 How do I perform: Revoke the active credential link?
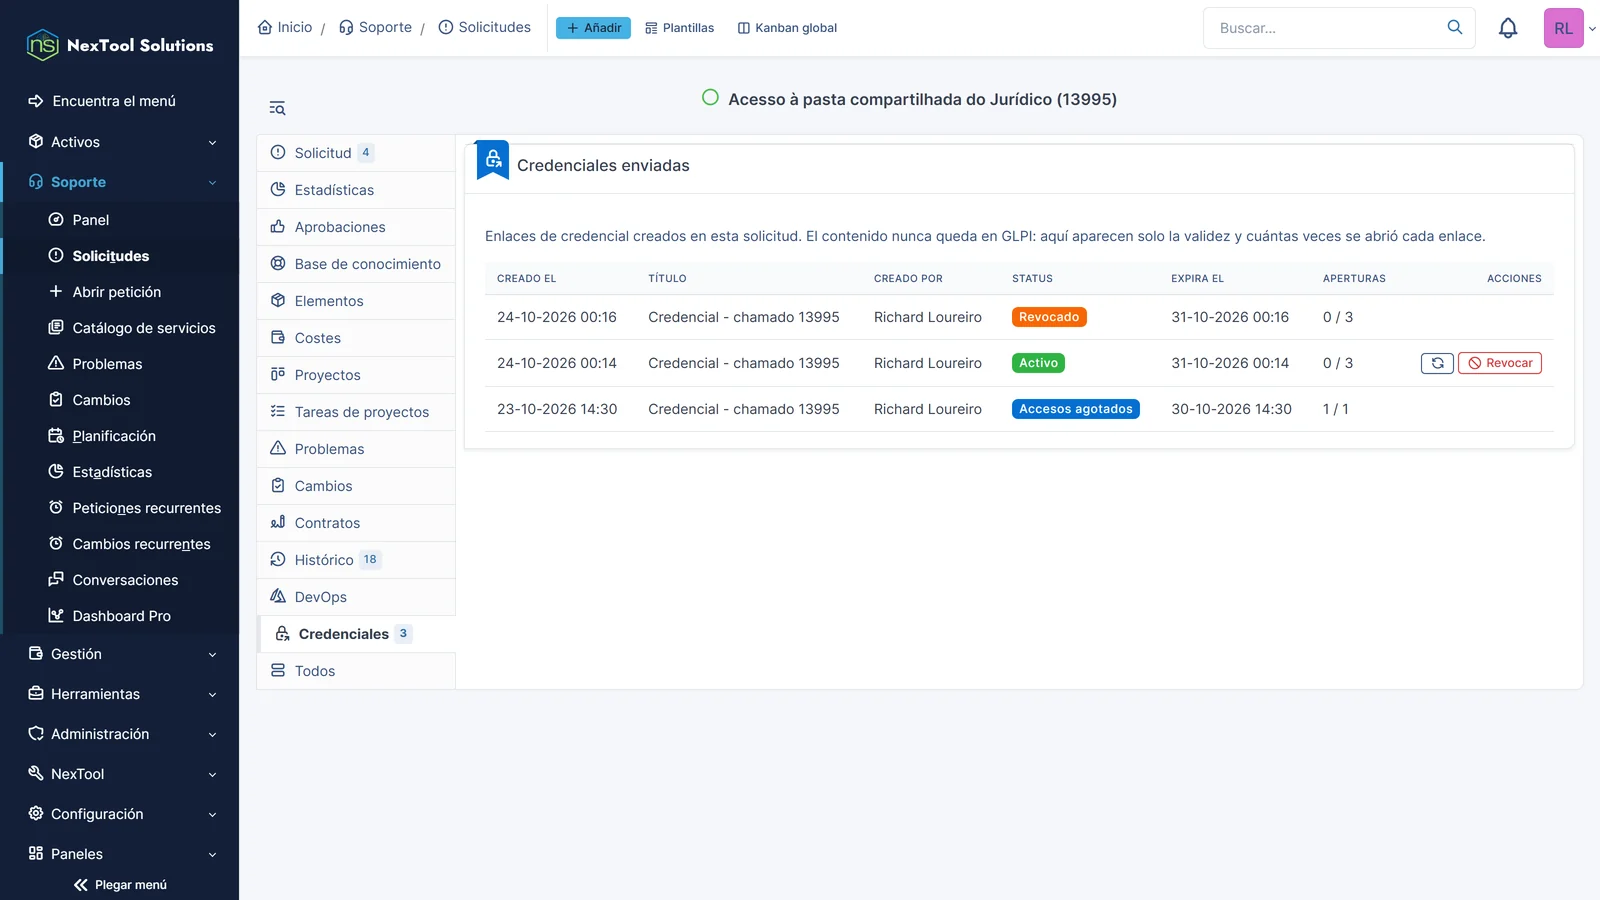[x=1500, y=363]
